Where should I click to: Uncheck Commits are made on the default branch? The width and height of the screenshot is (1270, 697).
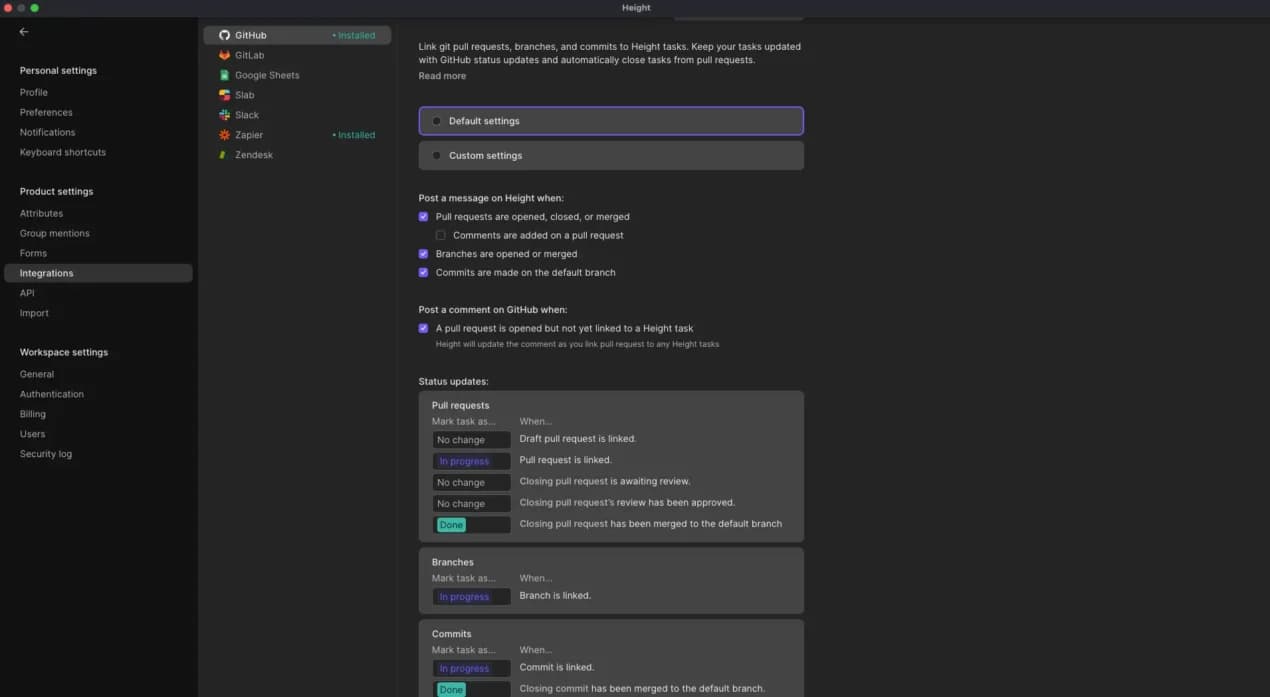pos(423,273)
